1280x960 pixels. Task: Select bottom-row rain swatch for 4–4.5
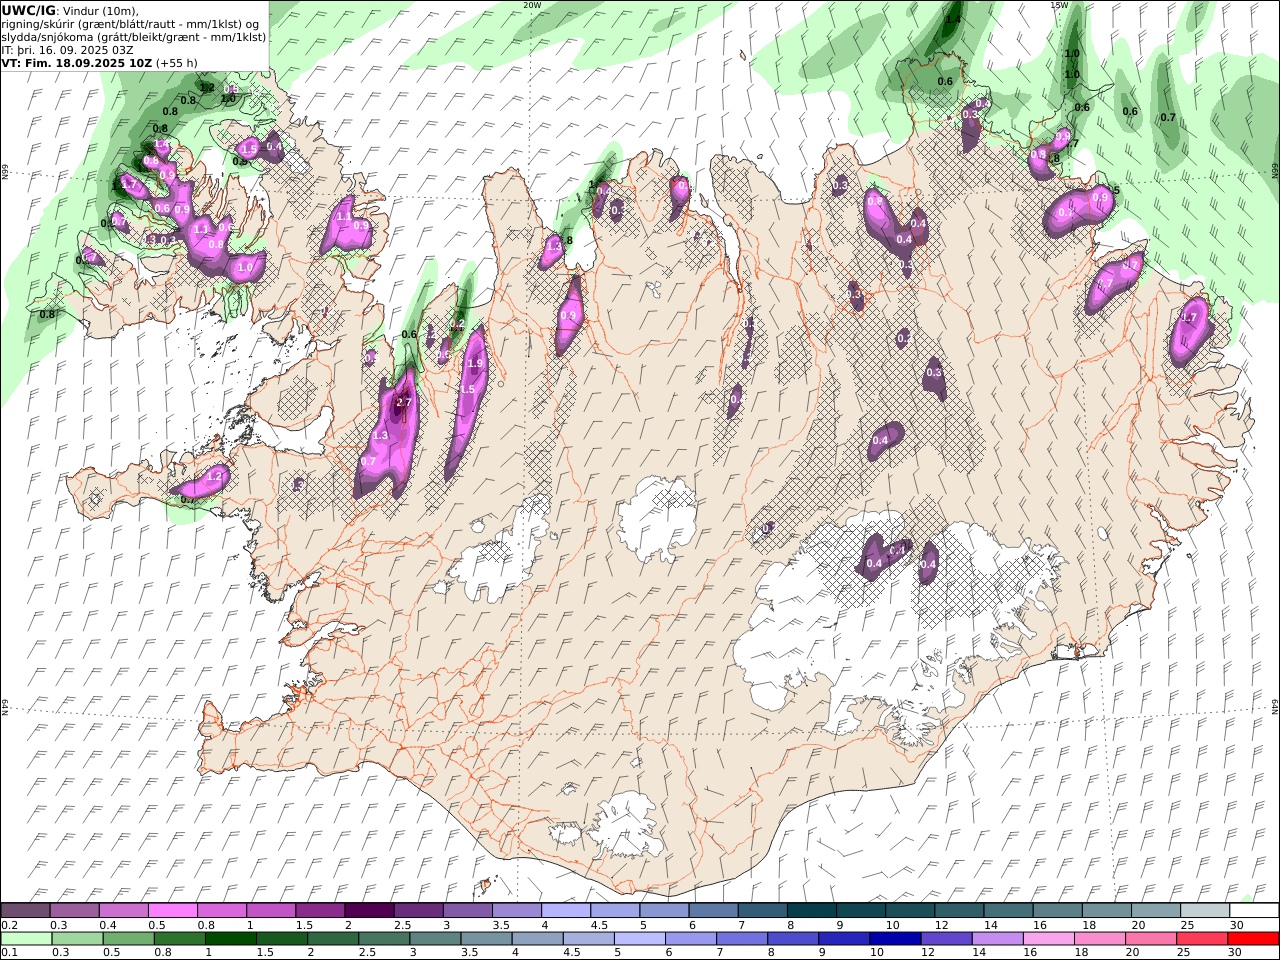tap(537, 939)
